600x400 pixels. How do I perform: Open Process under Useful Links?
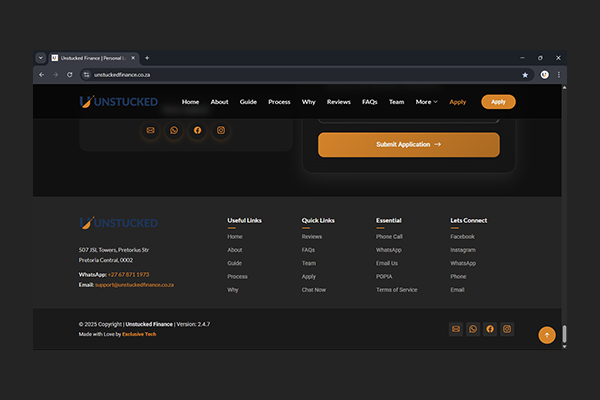[237, 276]
